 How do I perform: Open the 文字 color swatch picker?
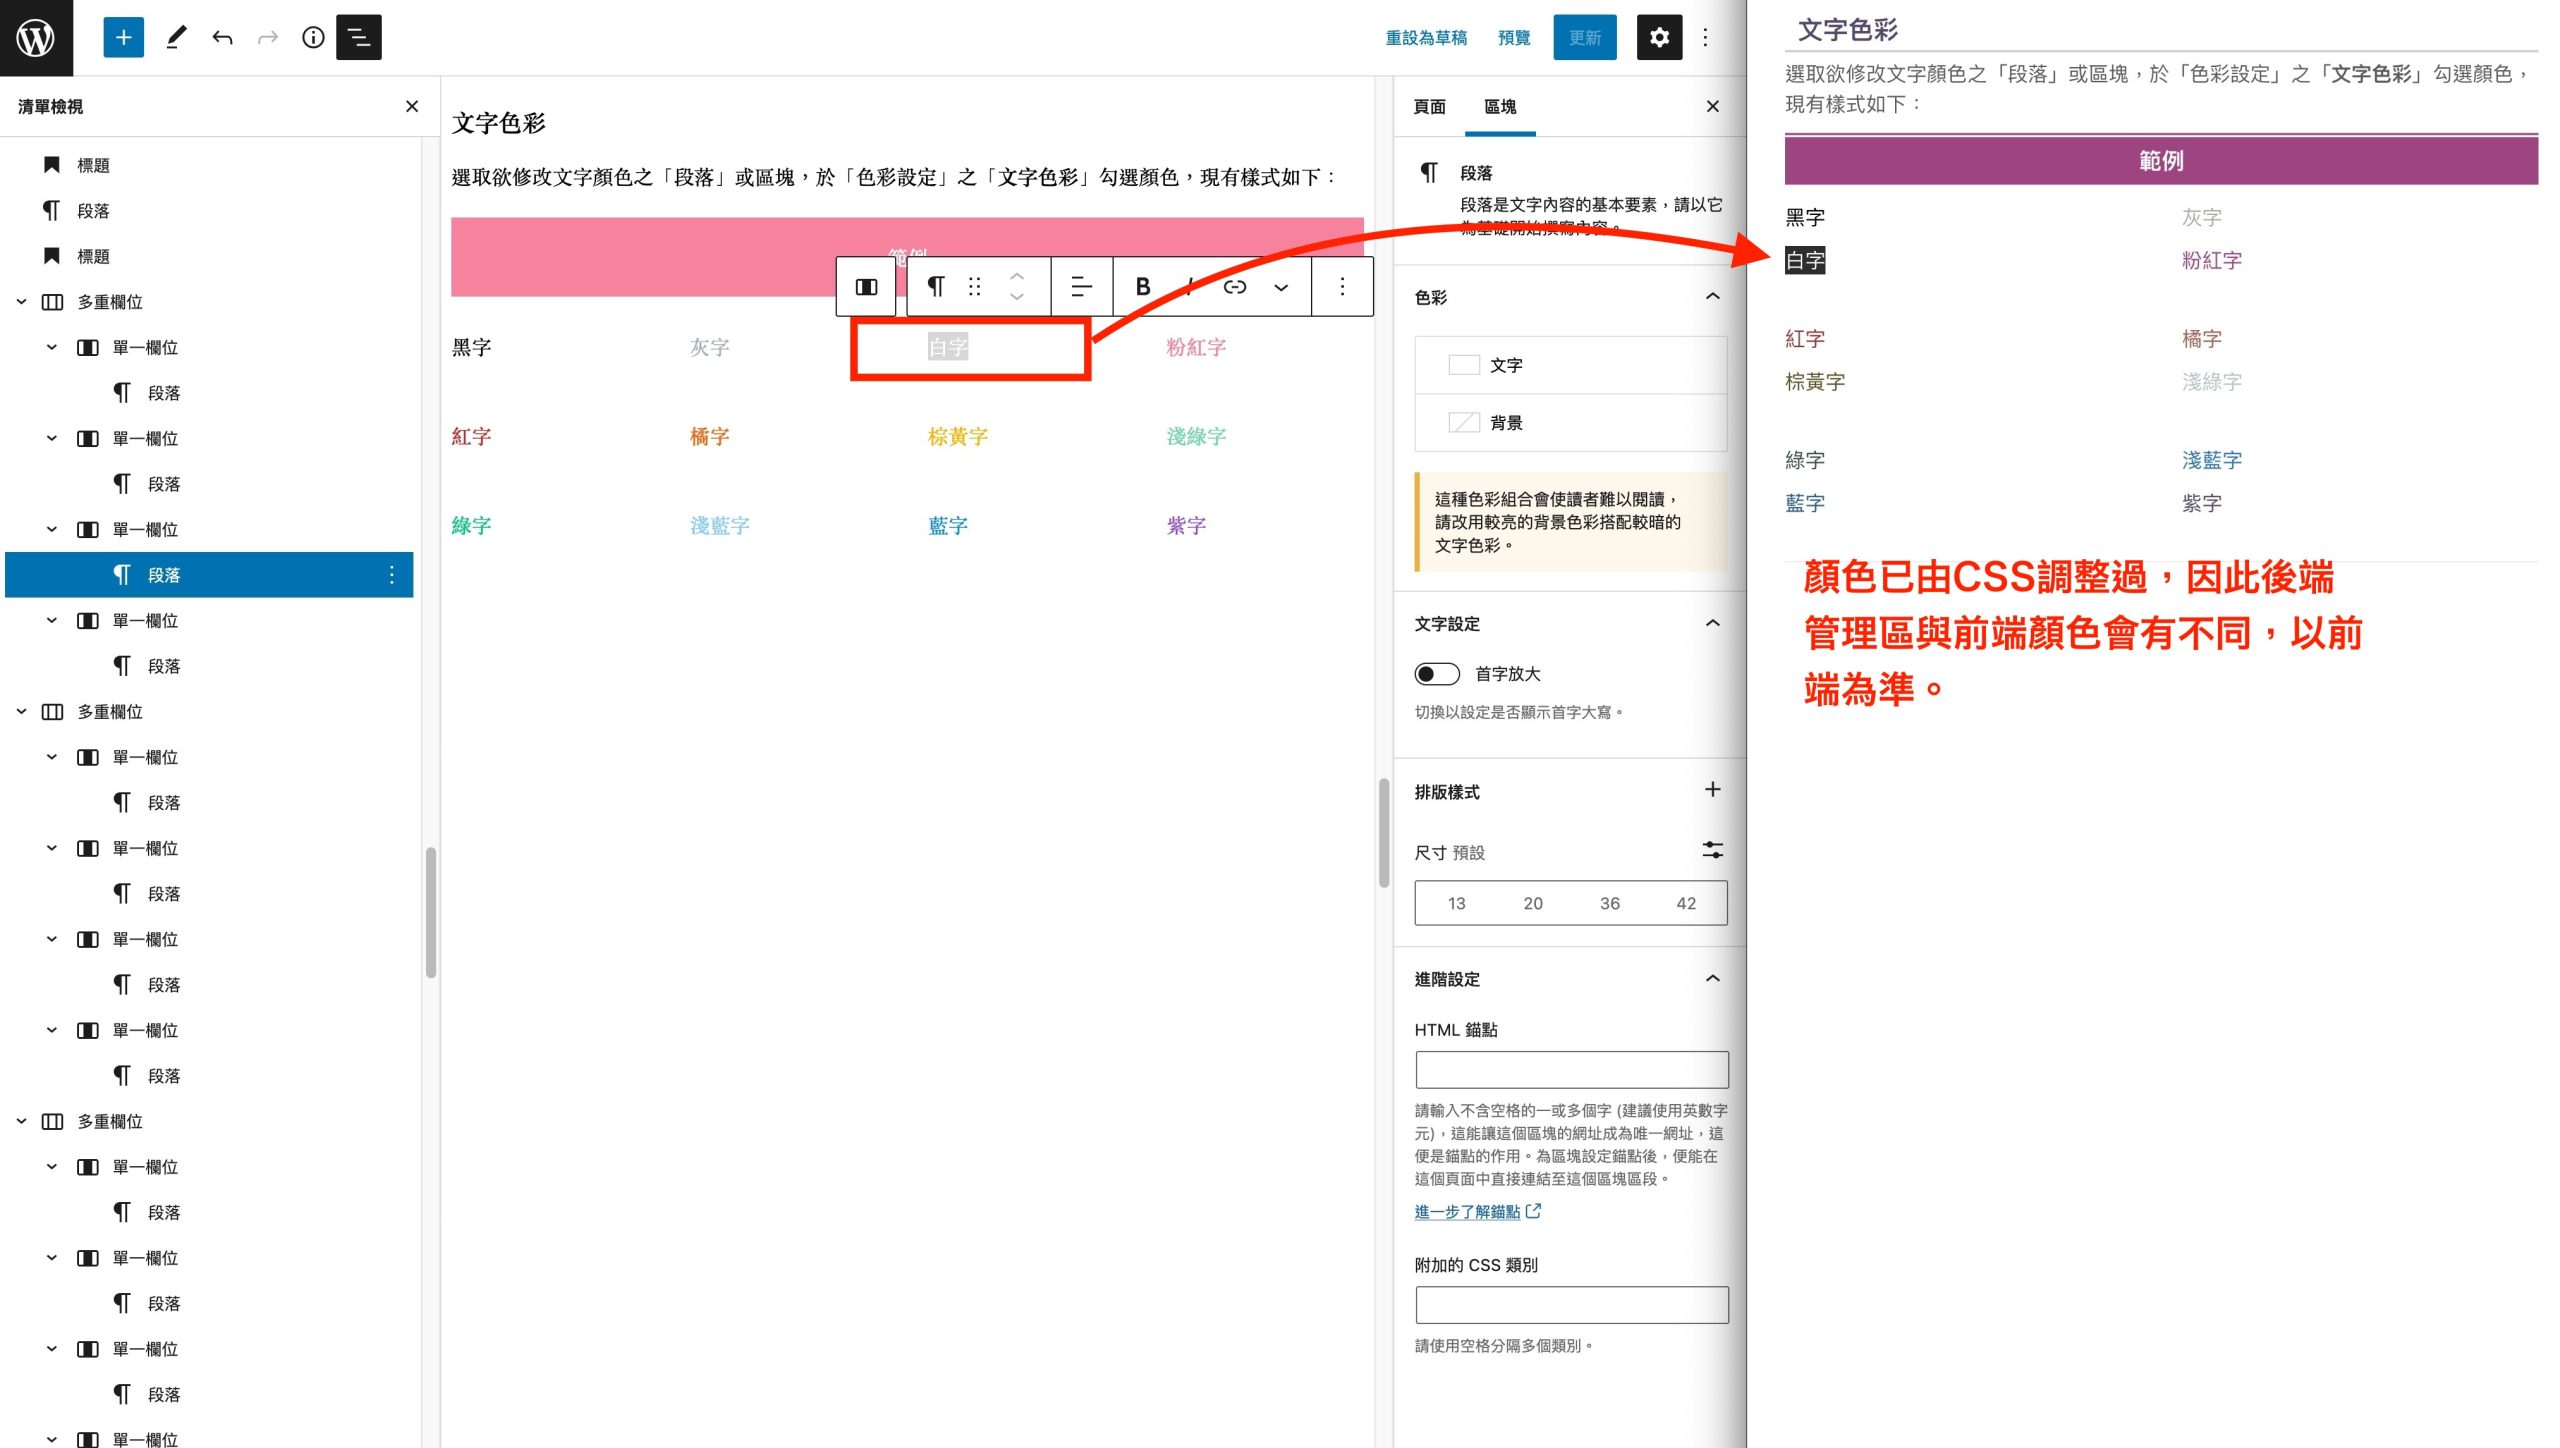pos(1571,366)
